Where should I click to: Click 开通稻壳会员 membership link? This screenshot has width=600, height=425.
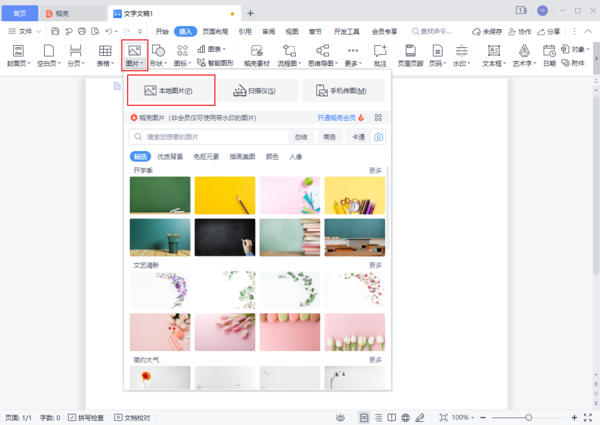(x=336, y=117)
